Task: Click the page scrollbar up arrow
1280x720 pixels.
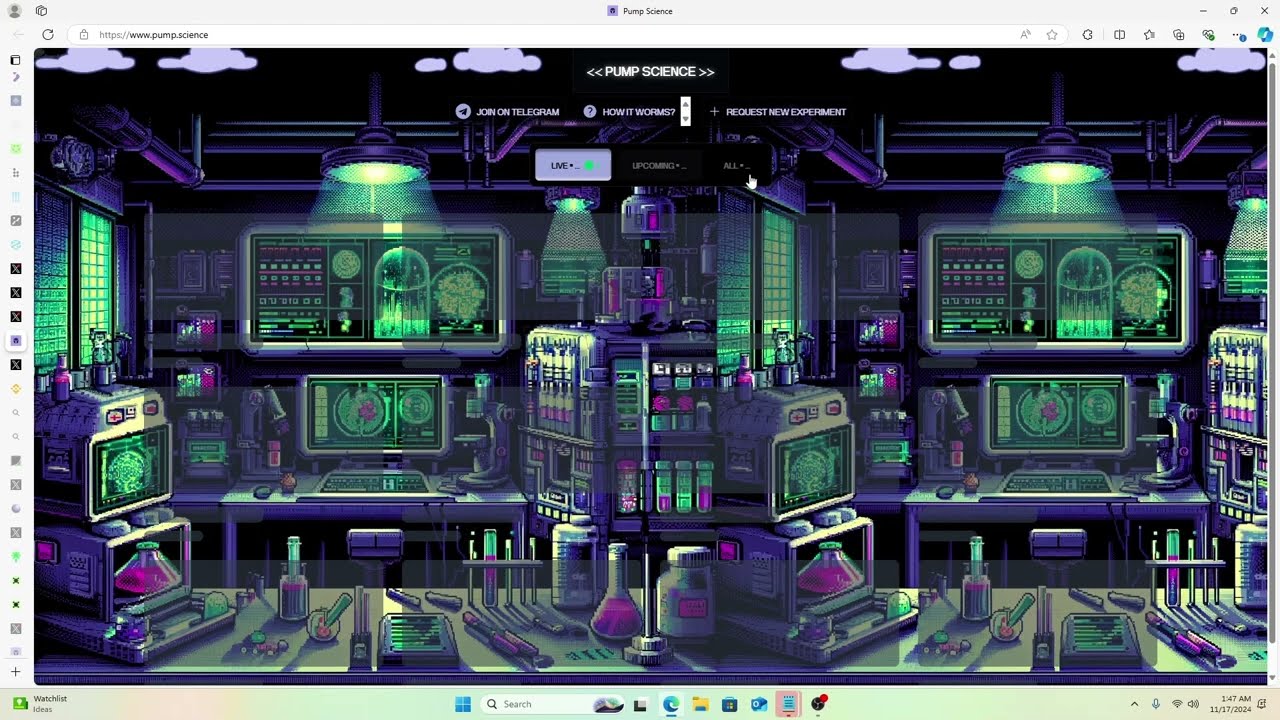Action: pos(1273,53)
